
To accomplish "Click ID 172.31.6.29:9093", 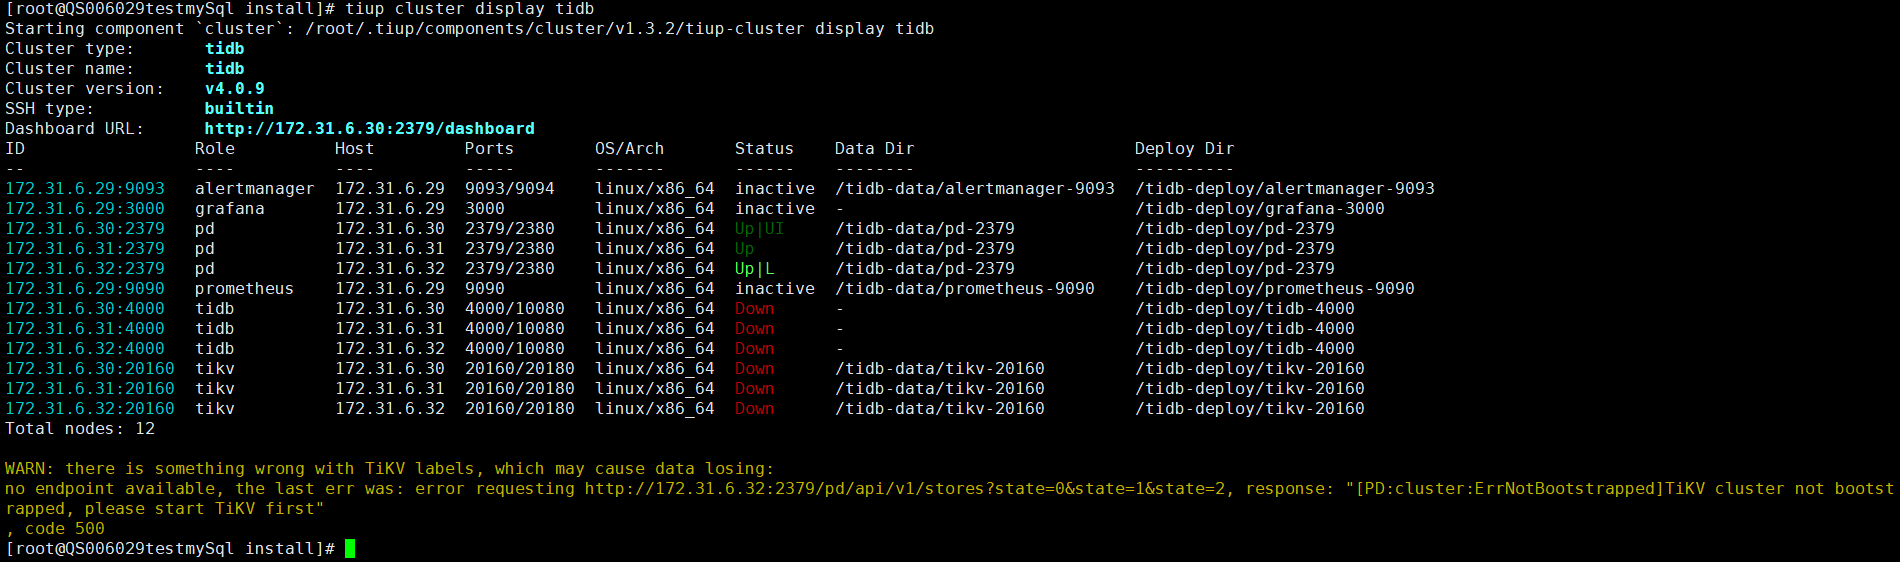I will point(85,189).
